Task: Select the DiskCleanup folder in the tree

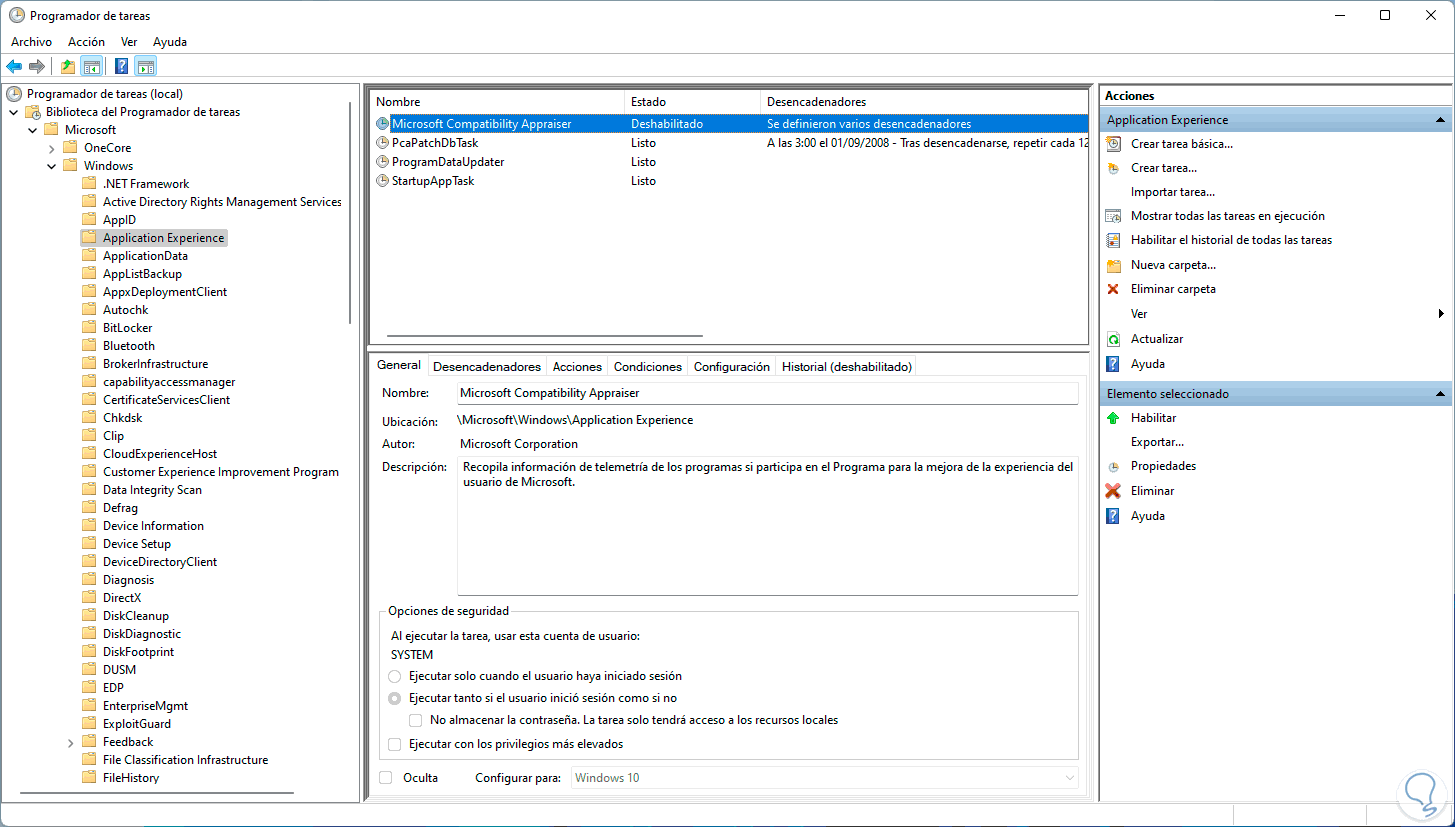Action: pyautogui.click(x=135, y=616)
